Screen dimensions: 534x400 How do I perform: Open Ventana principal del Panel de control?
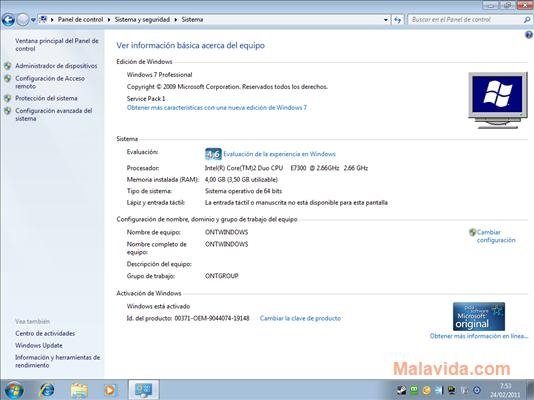pyautogui.click(x=57, y=45)
